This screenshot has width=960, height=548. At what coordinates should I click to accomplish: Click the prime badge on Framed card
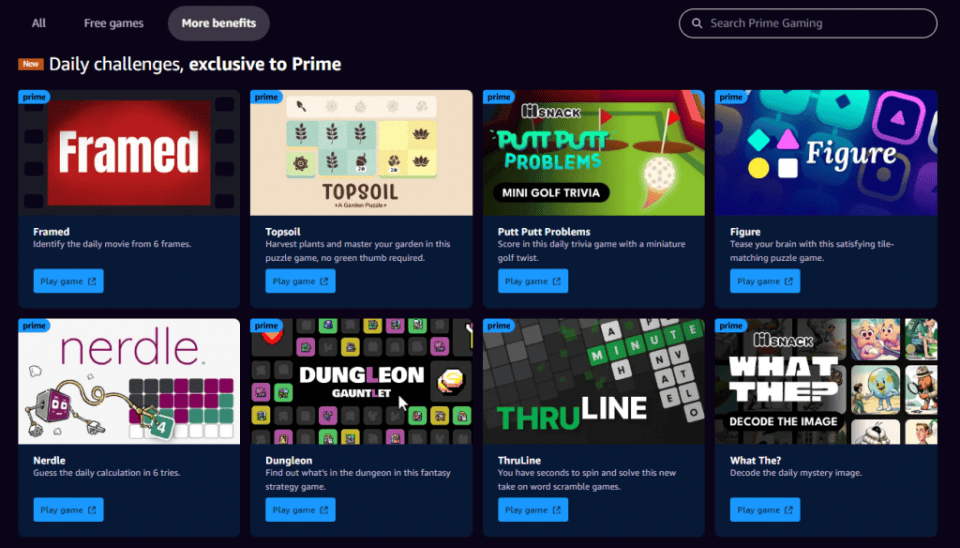[x=34, y=97]
